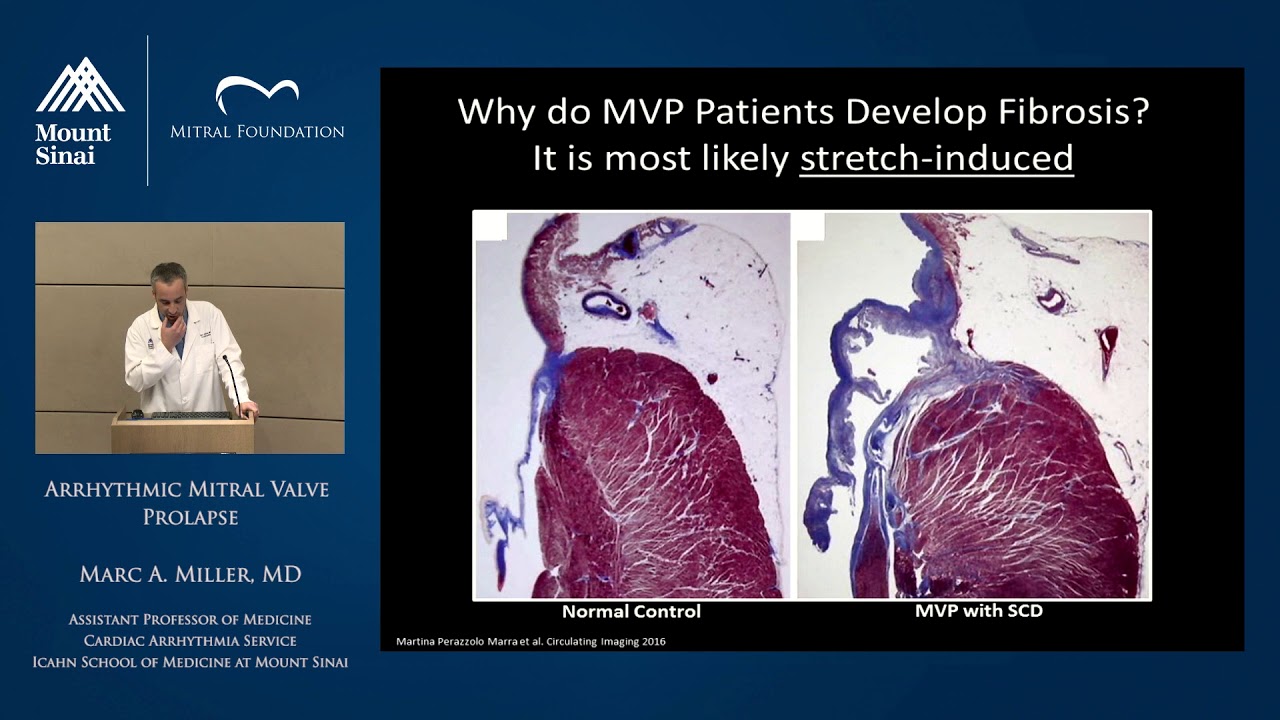This screenshot has width=1280, height=720.
Task: Click the Mitral Foundation logo
Action: 257,108
